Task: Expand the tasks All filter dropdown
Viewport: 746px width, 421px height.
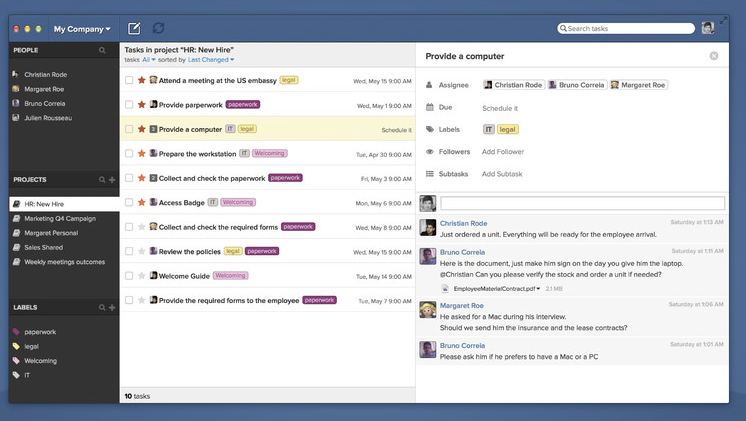Action: 149,60
